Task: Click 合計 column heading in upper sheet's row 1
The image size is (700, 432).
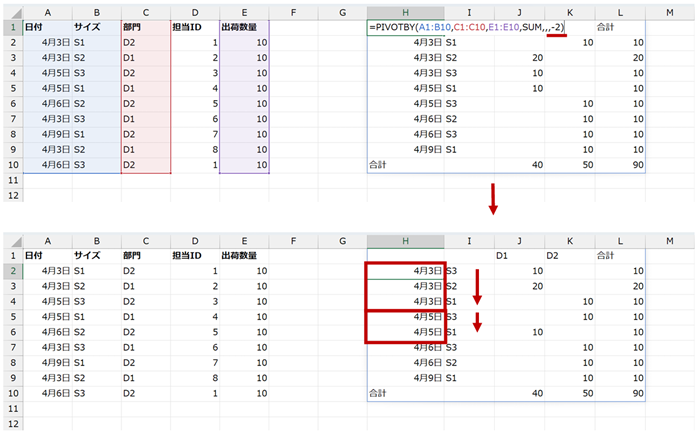Action: pyautogui.click(x=620, y=27)
